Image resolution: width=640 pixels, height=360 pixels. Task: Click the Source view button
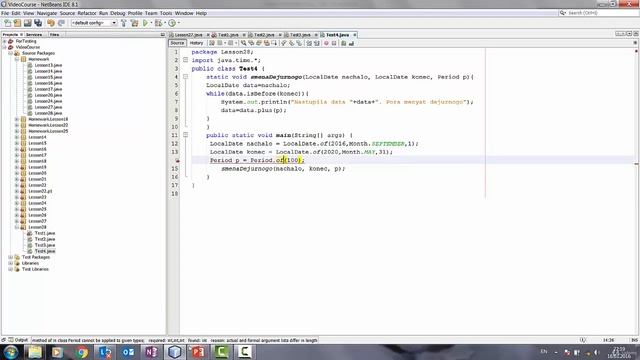177,43
